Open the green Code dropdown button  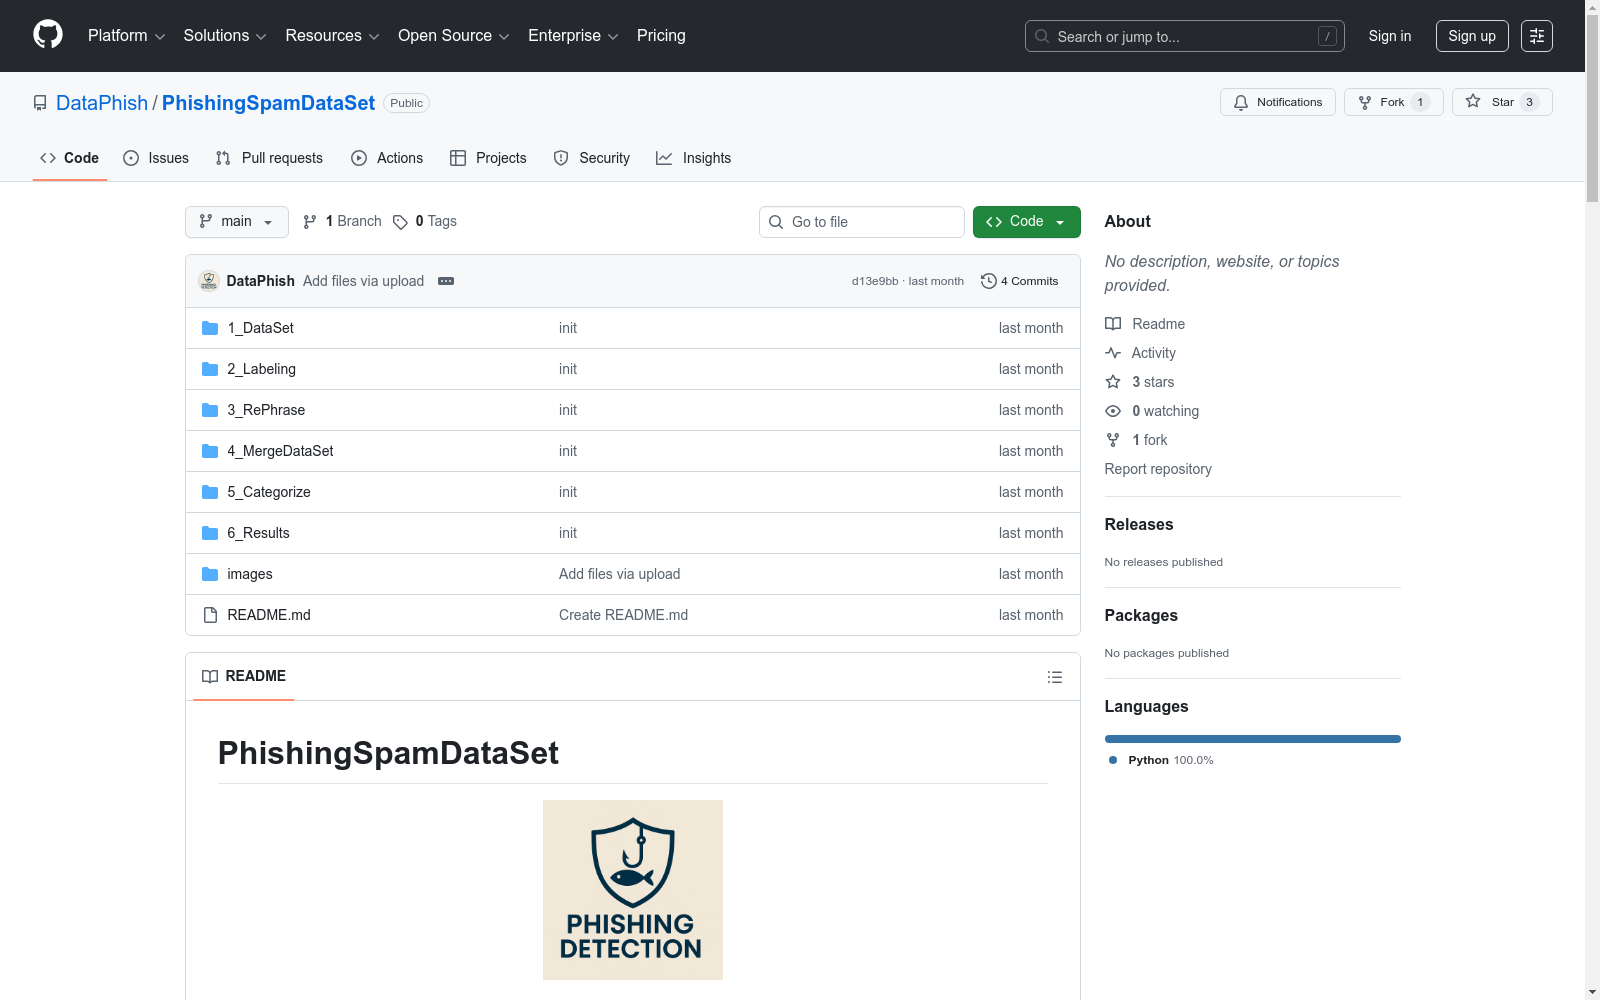tap(1026, 222)
